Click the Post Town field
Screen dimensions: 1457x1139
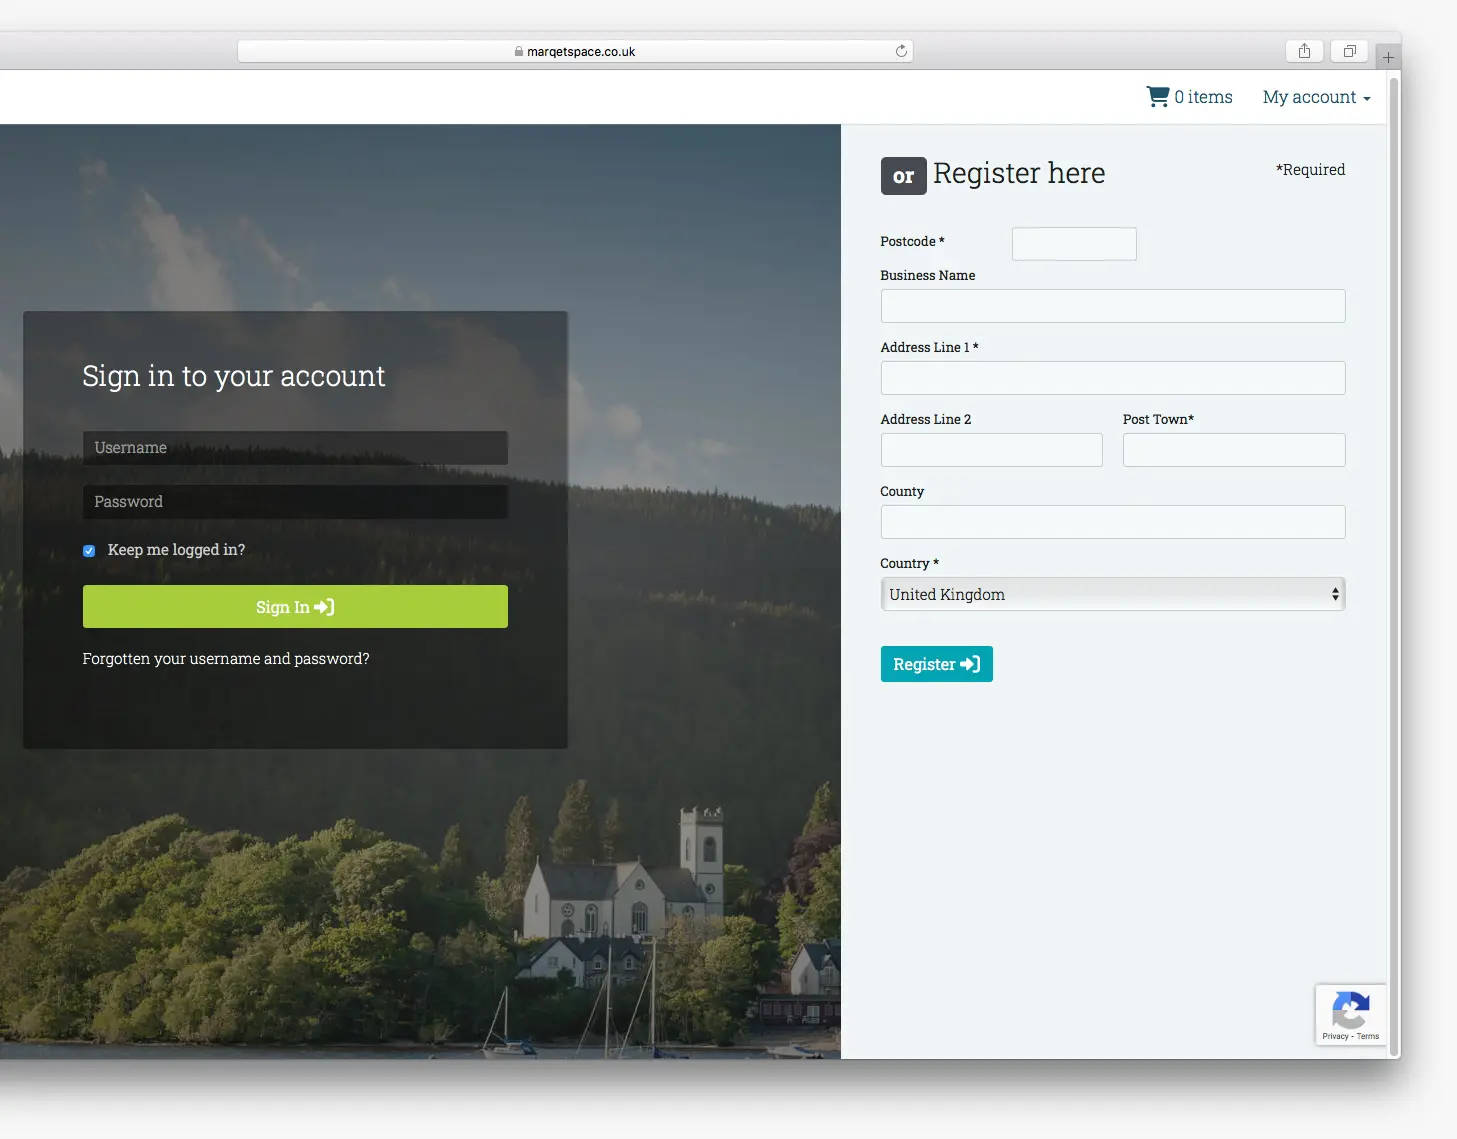1234,450
